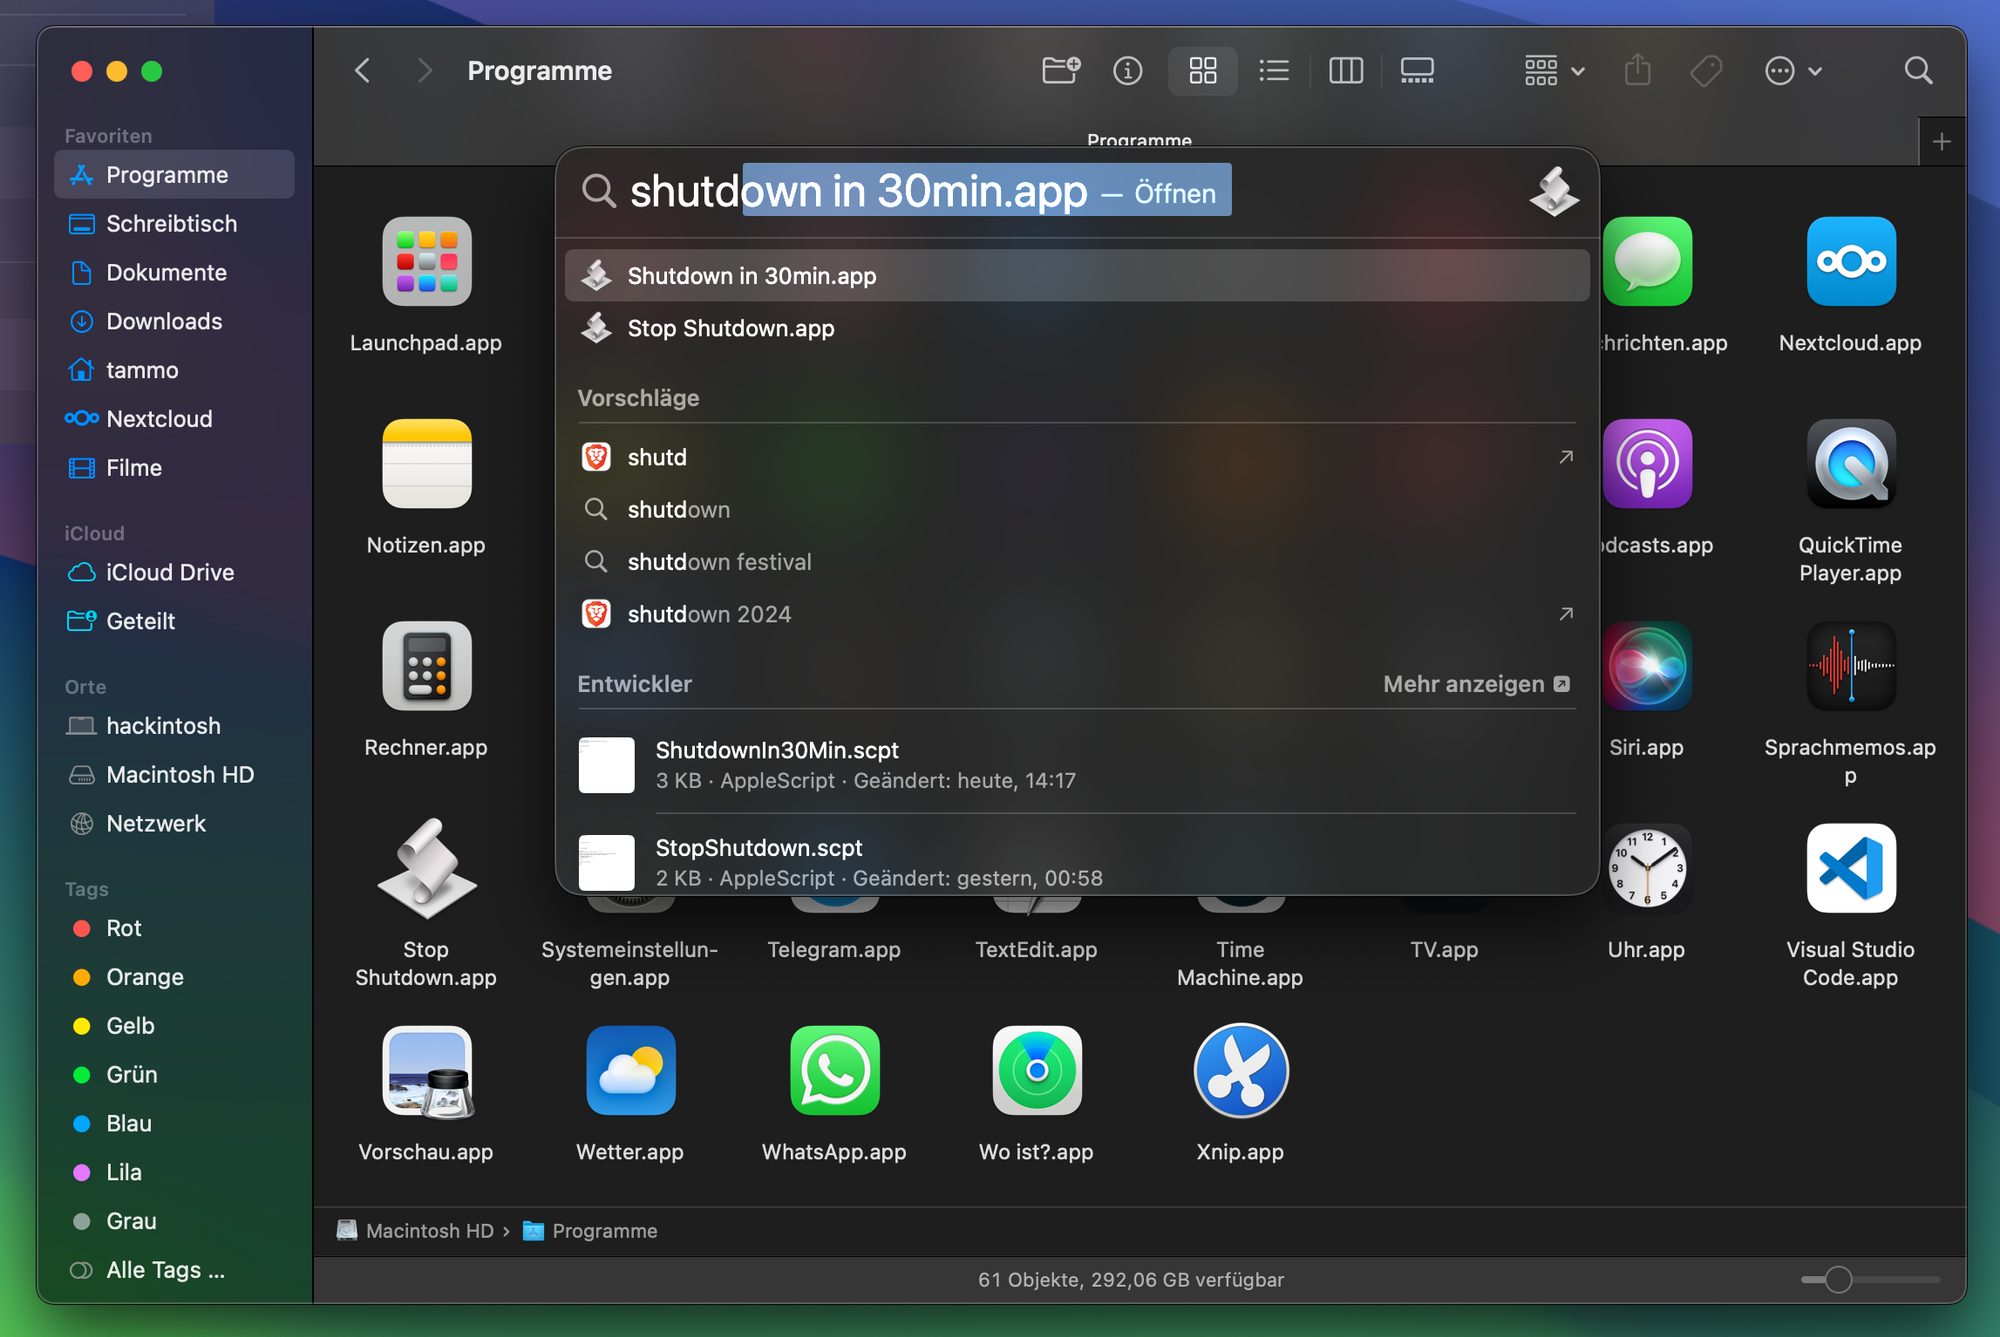Add a new tab with plus button
The height and width of the screenshot is (1337, 2000).
pyautogui.click(x=1941, y=142)
